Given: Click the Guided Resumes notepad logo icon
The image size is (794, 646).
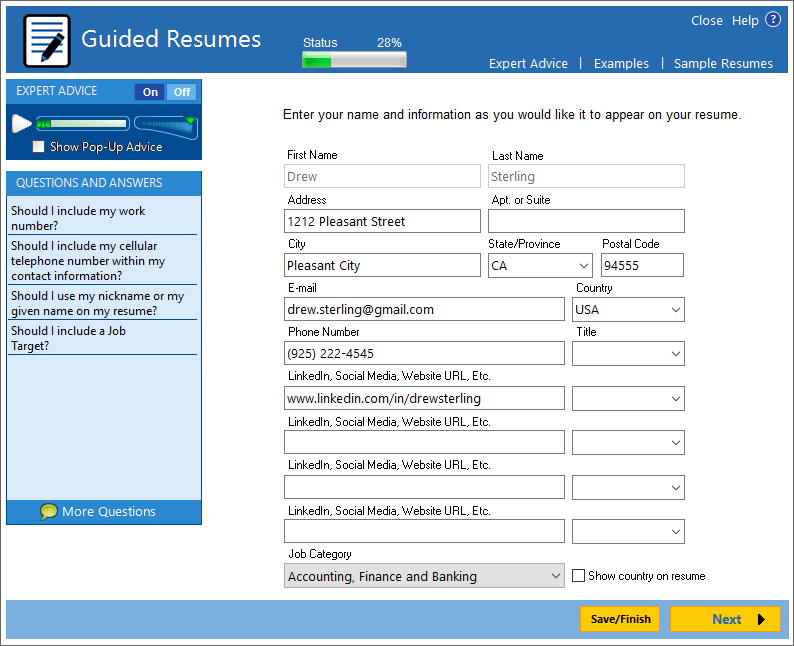Looking at the screenshot, I should [46, 41].
